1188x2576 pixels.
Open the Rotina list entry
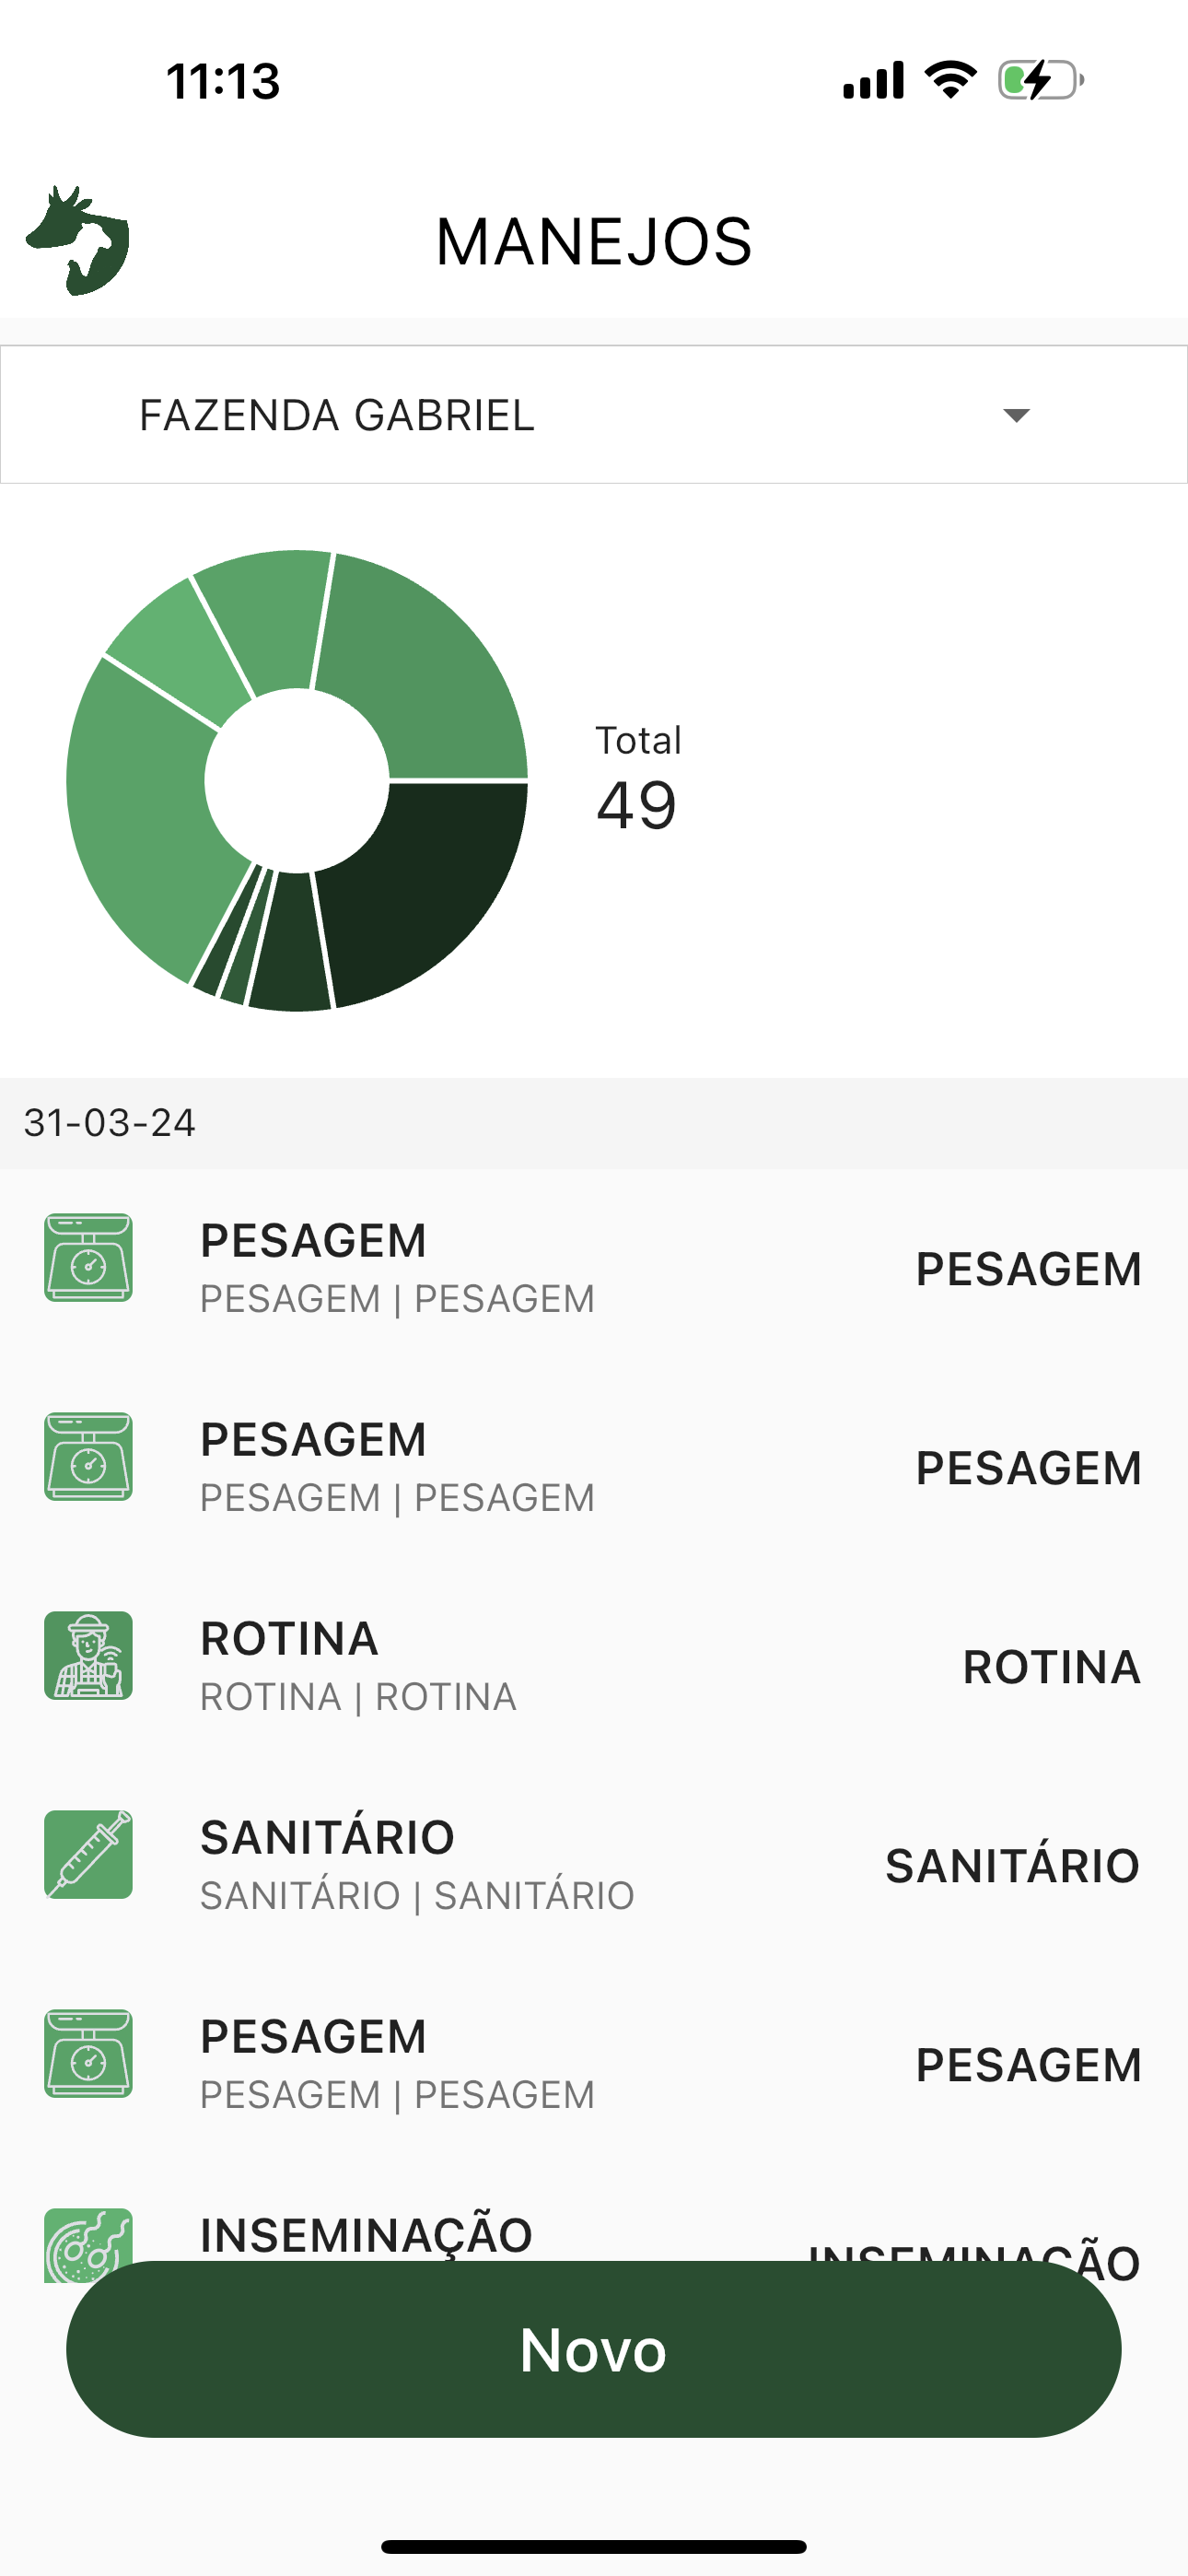coord(592,1666)
